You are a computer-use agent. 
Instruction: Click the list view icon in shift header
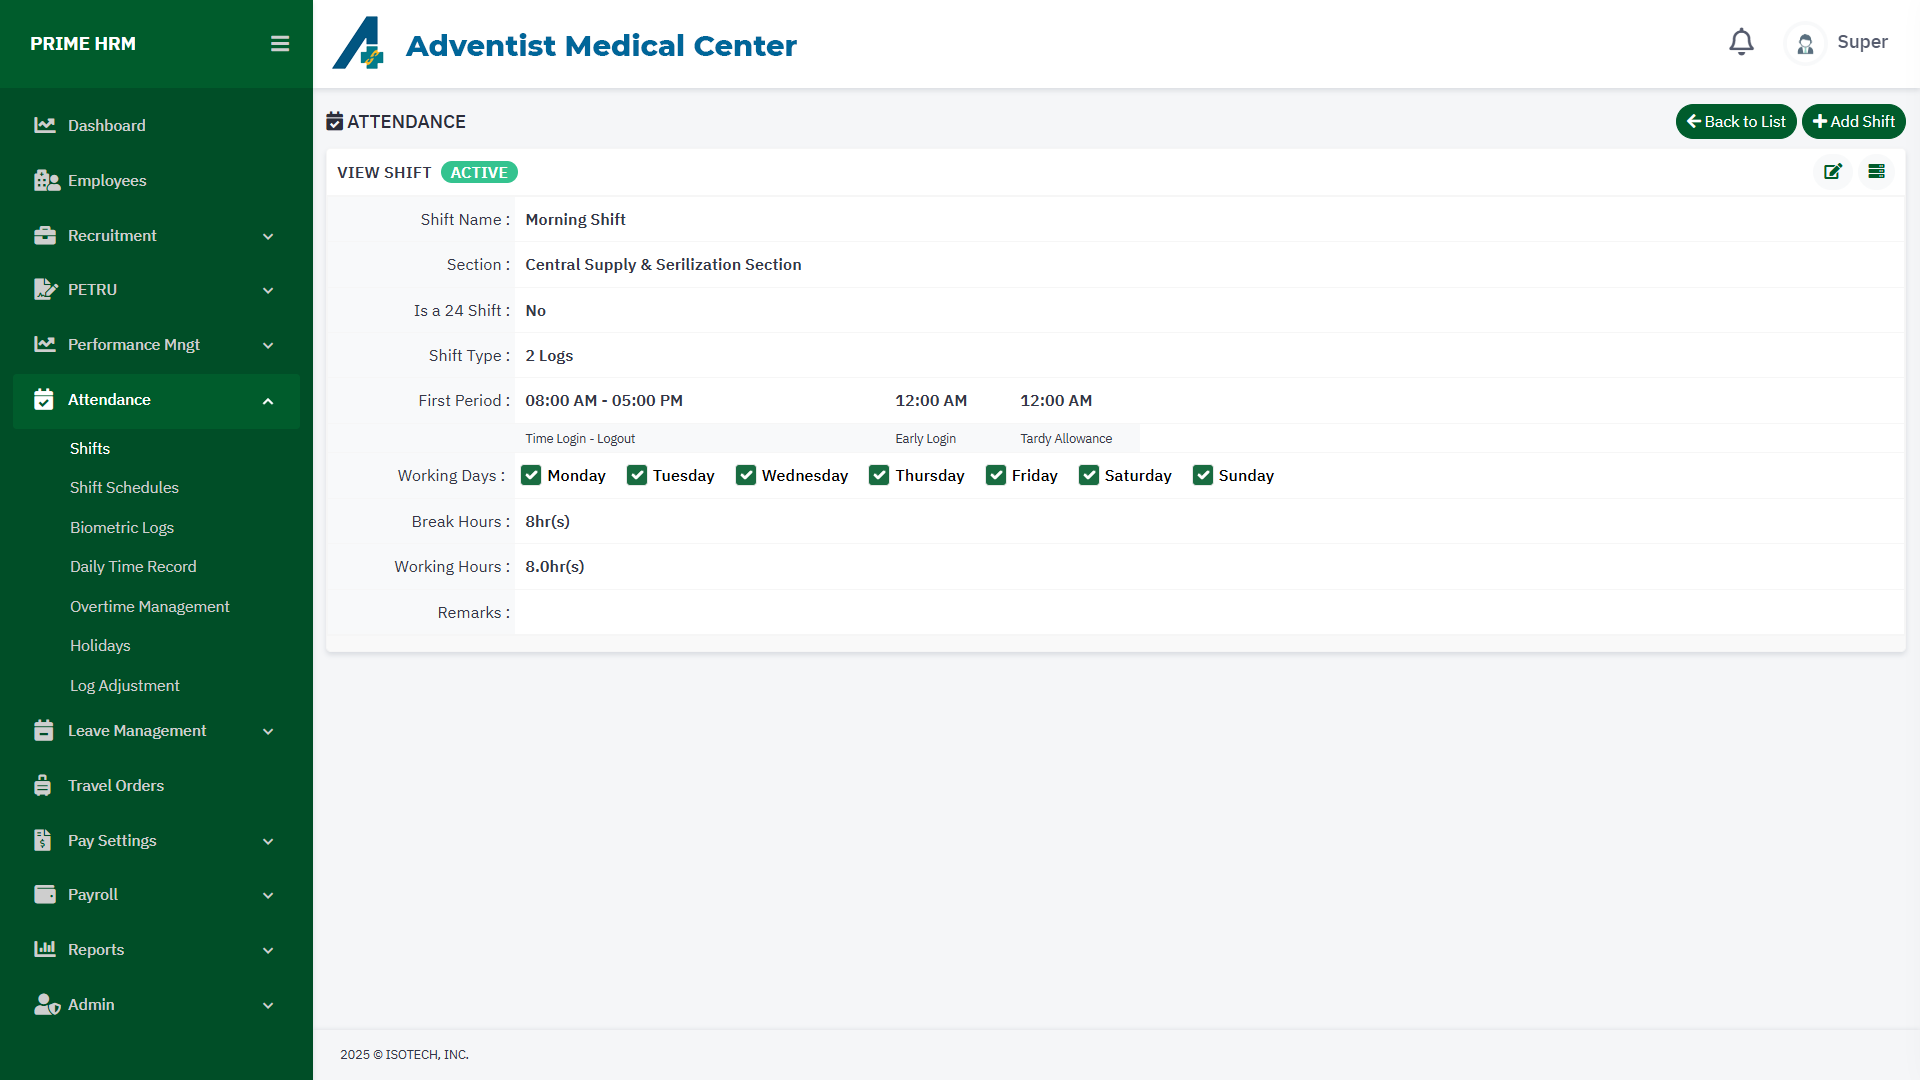(x=1876, y=172)
